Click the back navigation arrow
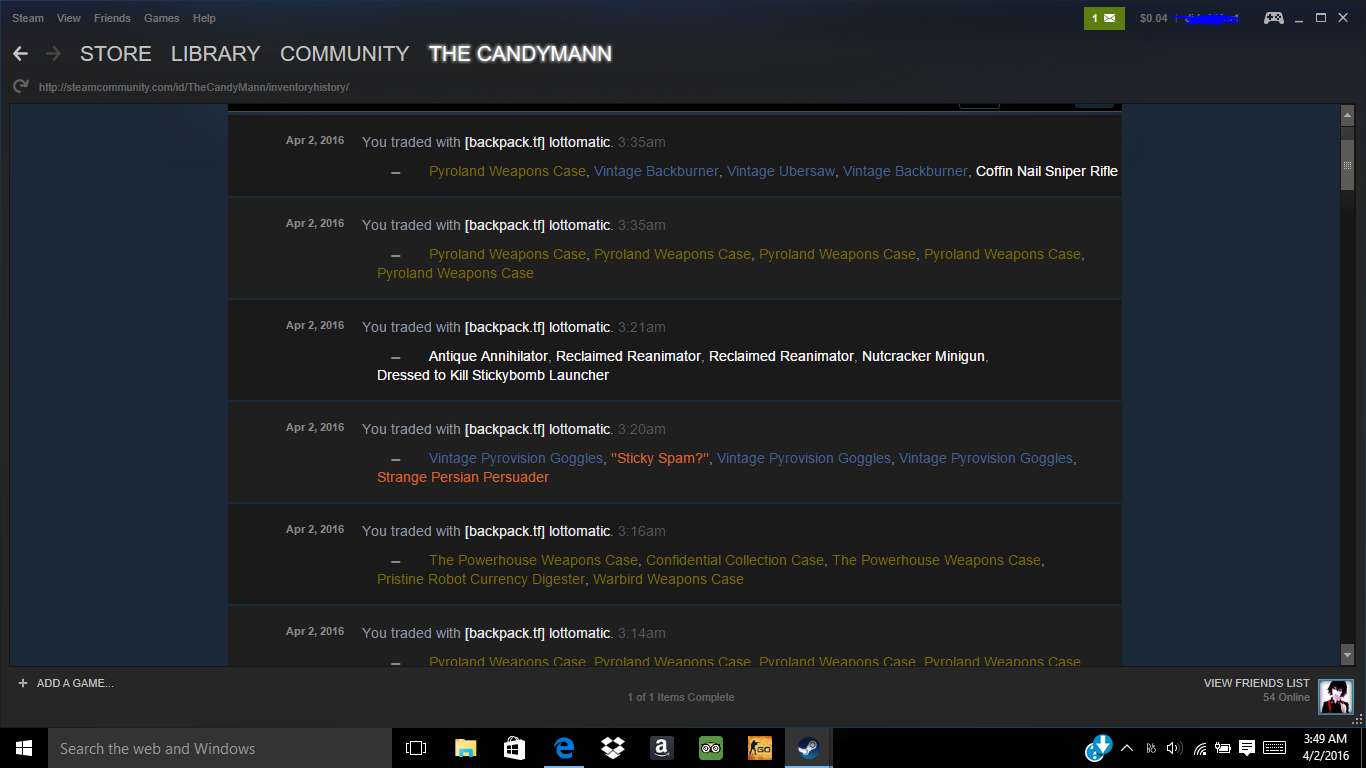Screen dimensions: 1366x768 coord(20,54)
